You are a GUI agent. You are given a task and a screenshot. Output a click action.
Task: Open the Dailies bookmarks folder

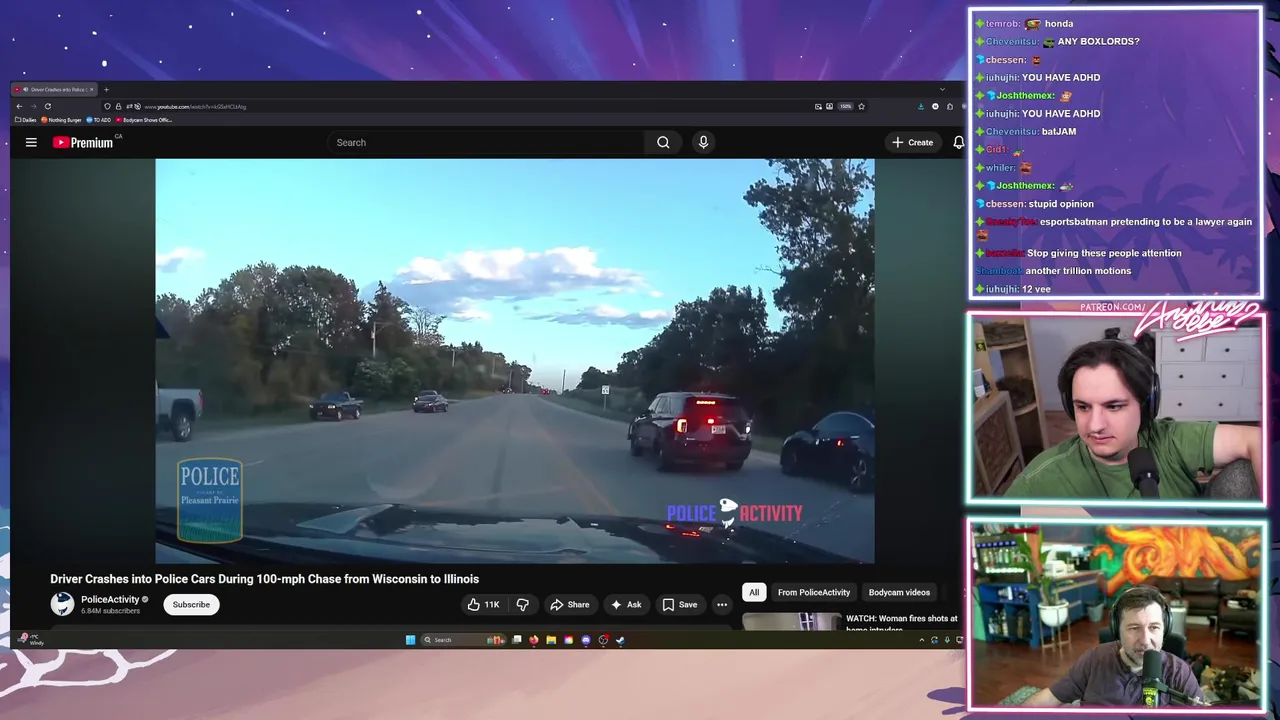pyautogui.click(x=26, y=120)
